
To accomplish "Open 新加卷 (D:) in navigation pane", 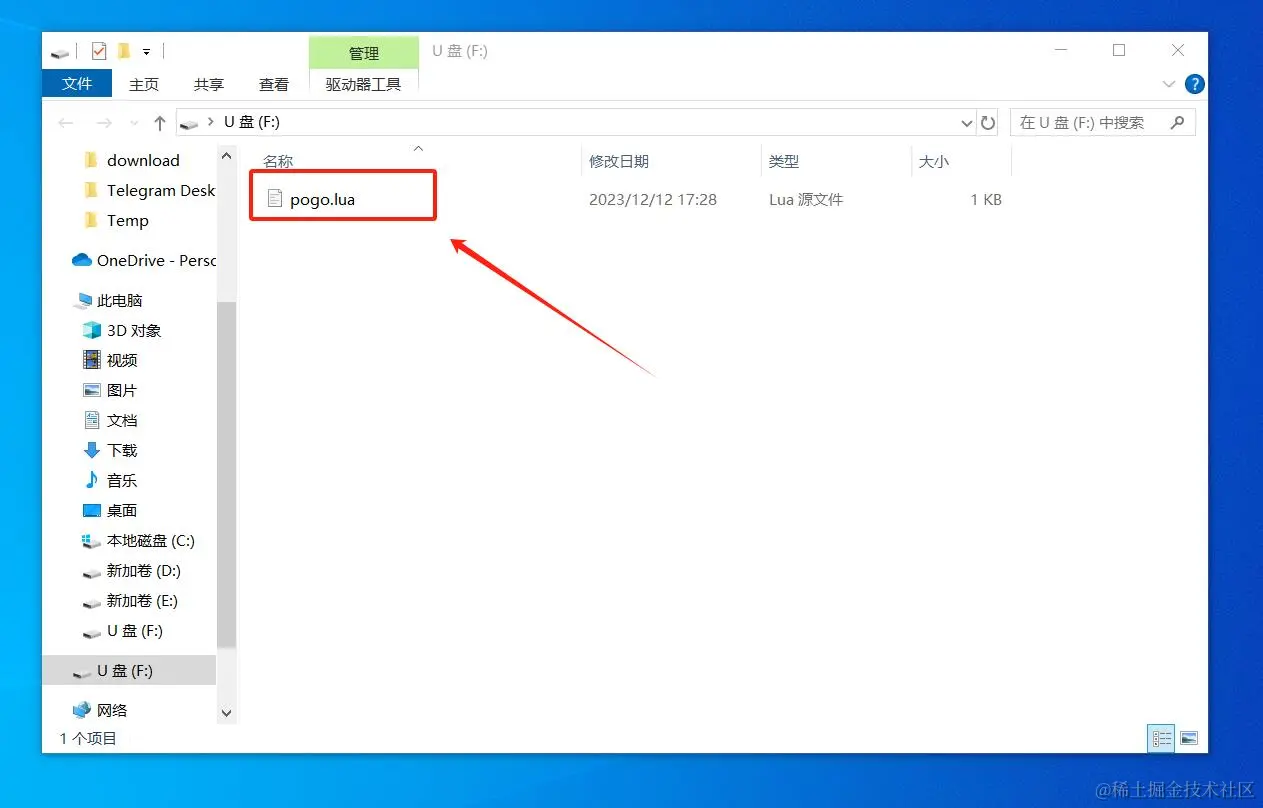I will (x=144, y=570).
